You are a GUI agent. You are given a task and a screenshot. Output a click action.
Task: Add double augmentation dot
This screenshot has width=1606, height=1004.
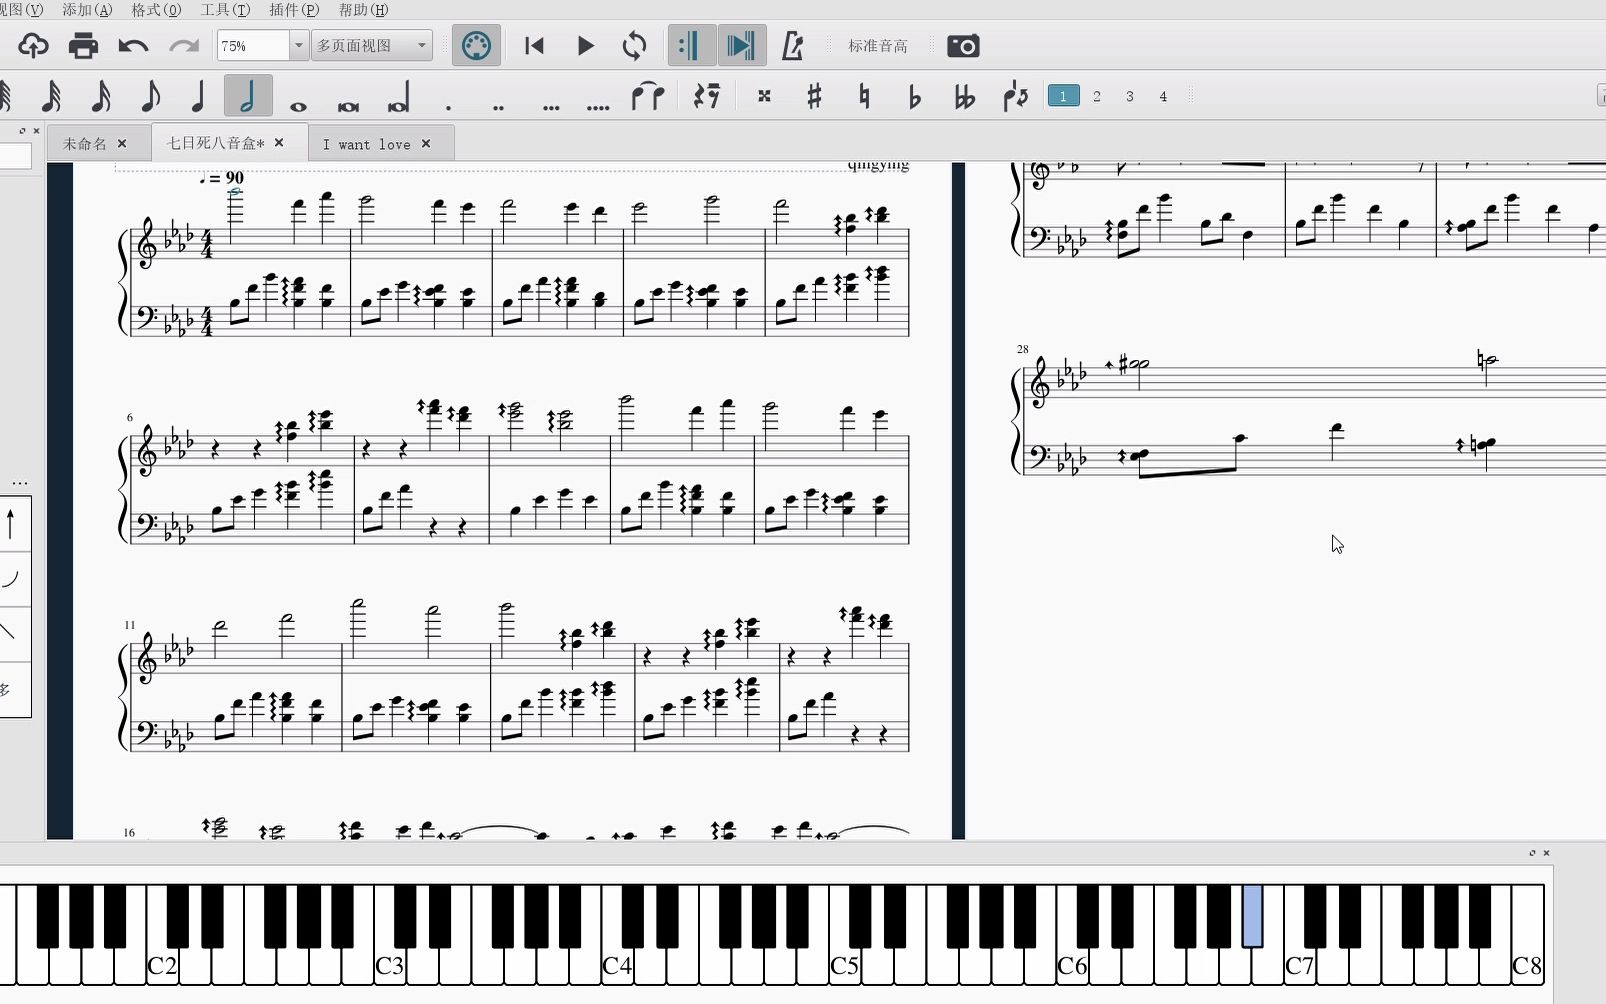point(498,106)
